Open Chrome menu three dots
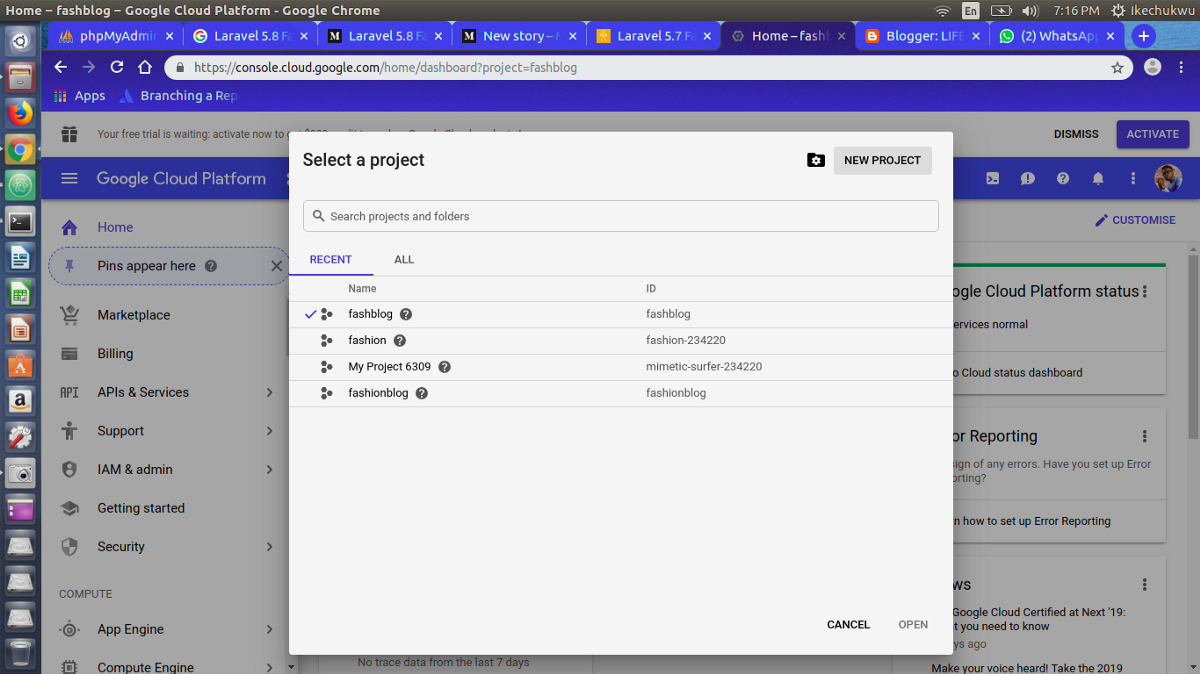The width and height of the screenshot is (1200, 674). tap(1182, 67)
